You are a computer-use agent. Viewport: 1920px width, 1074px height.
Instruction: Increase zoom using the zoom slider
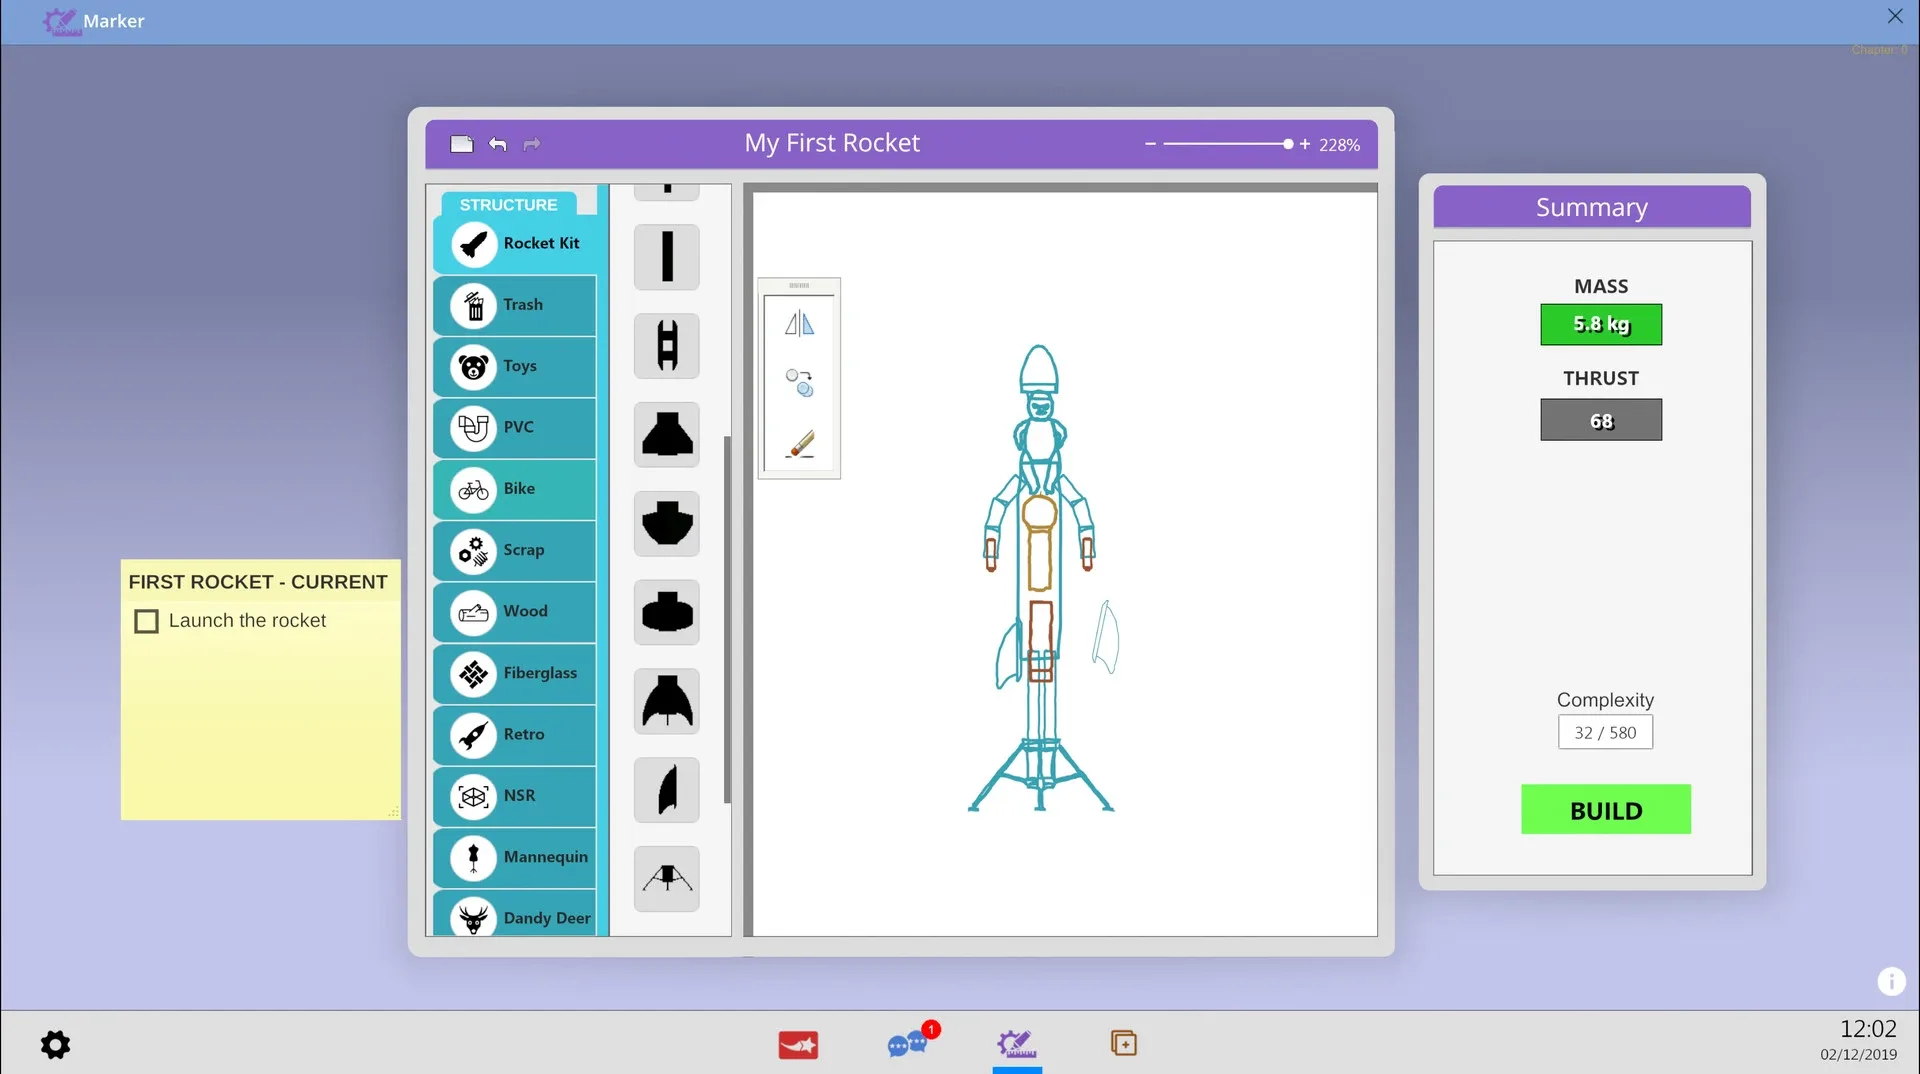(x=1305, y=143)
